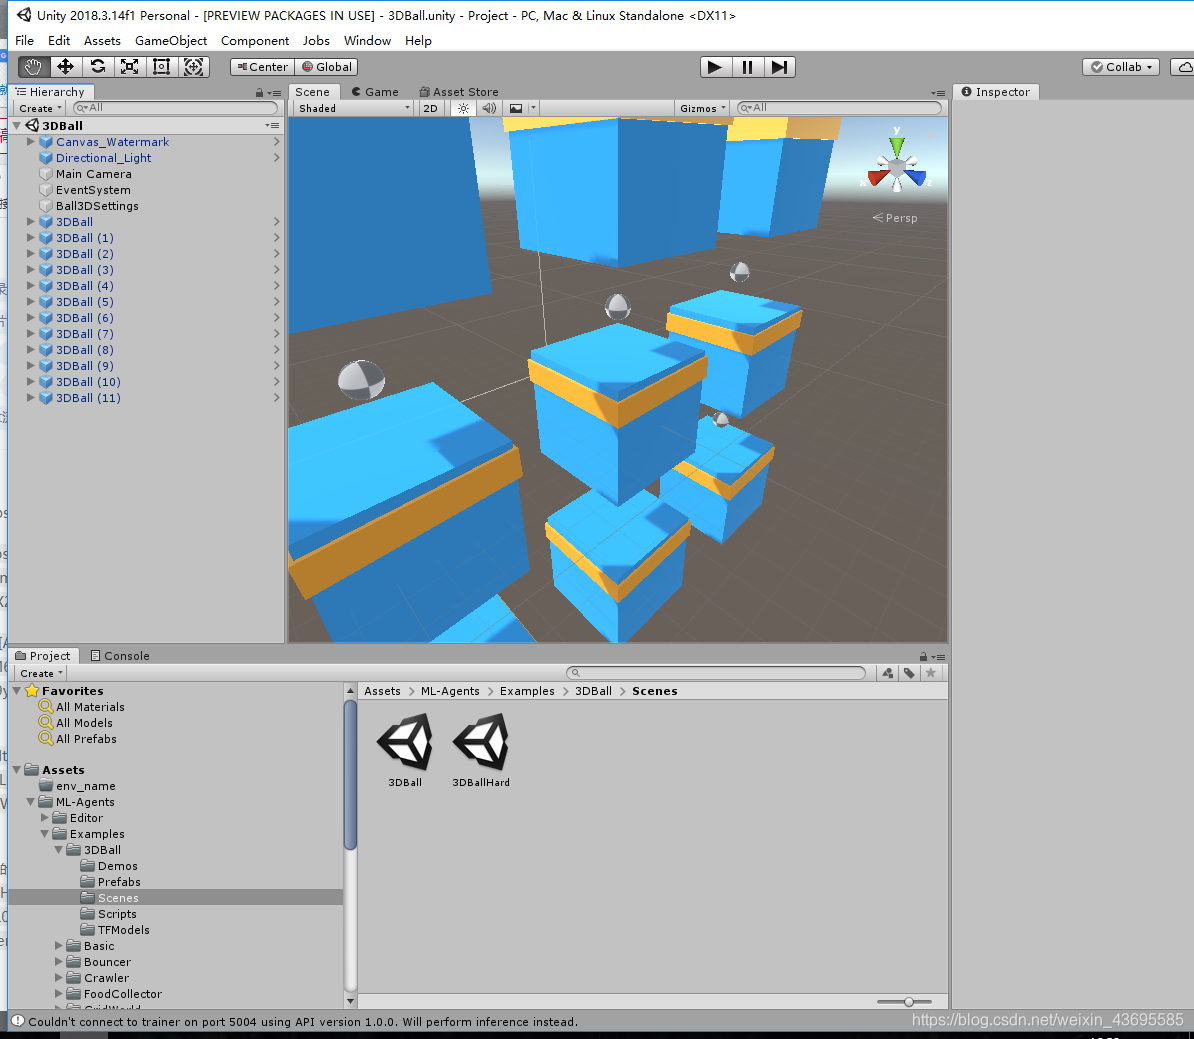Step forward one frame
The image size is (1194, 1039).
[x=779, y=67]
